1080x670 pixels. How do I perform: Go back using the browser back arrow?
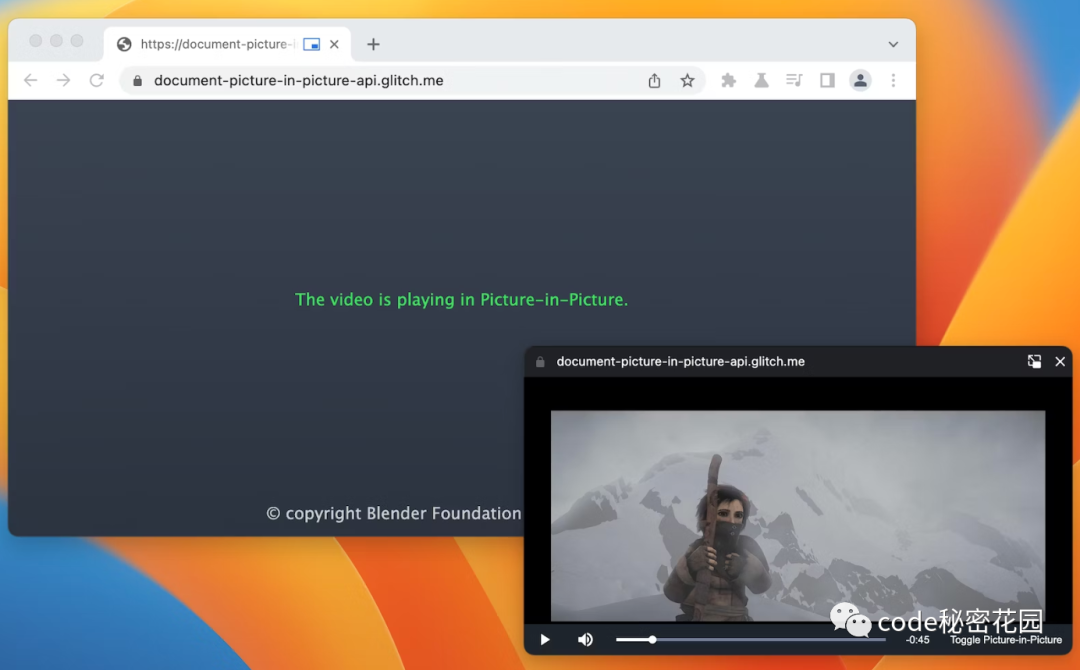(x=30, y=81)
